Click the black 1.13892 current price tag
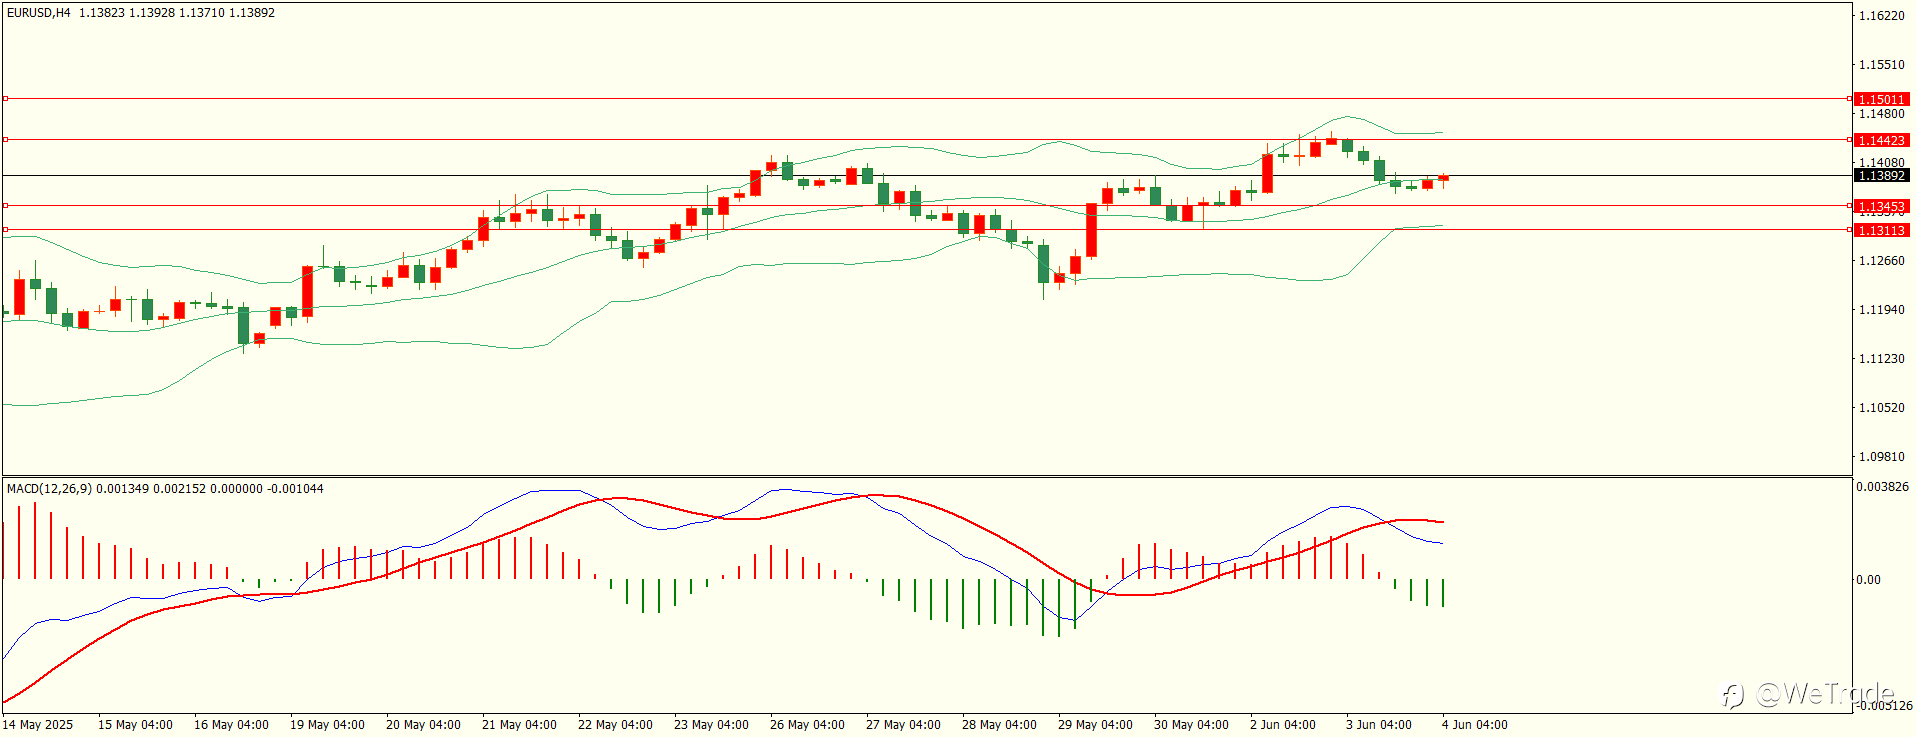This screenshot has width=1916, height=737. [x=1881, y=176]
